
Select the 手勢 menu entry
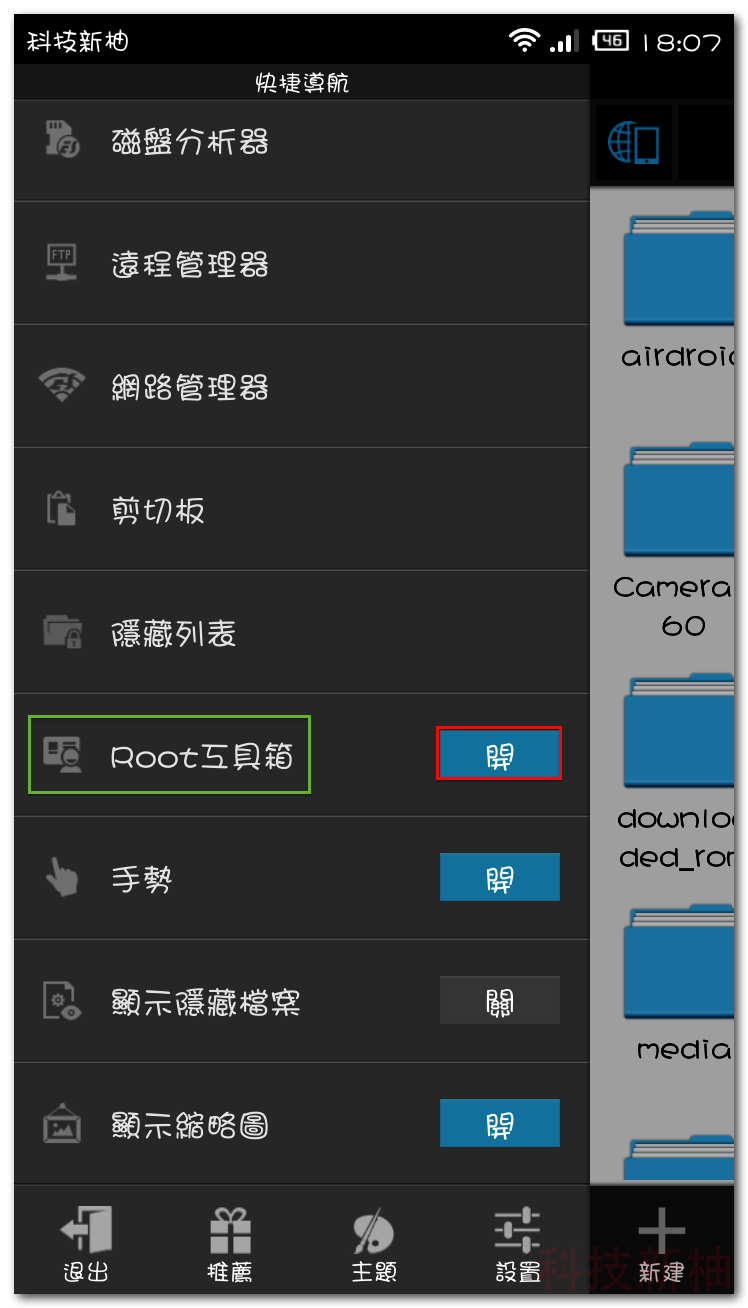(x=302, y=878)
